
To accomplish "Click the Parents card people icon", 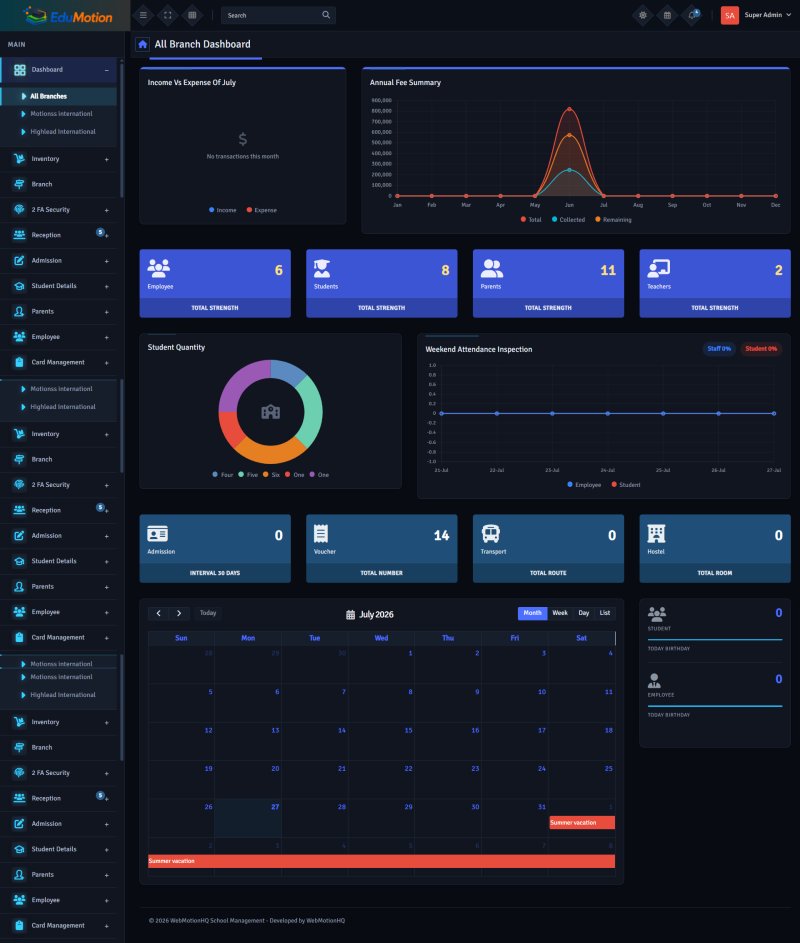I will 491,268.
